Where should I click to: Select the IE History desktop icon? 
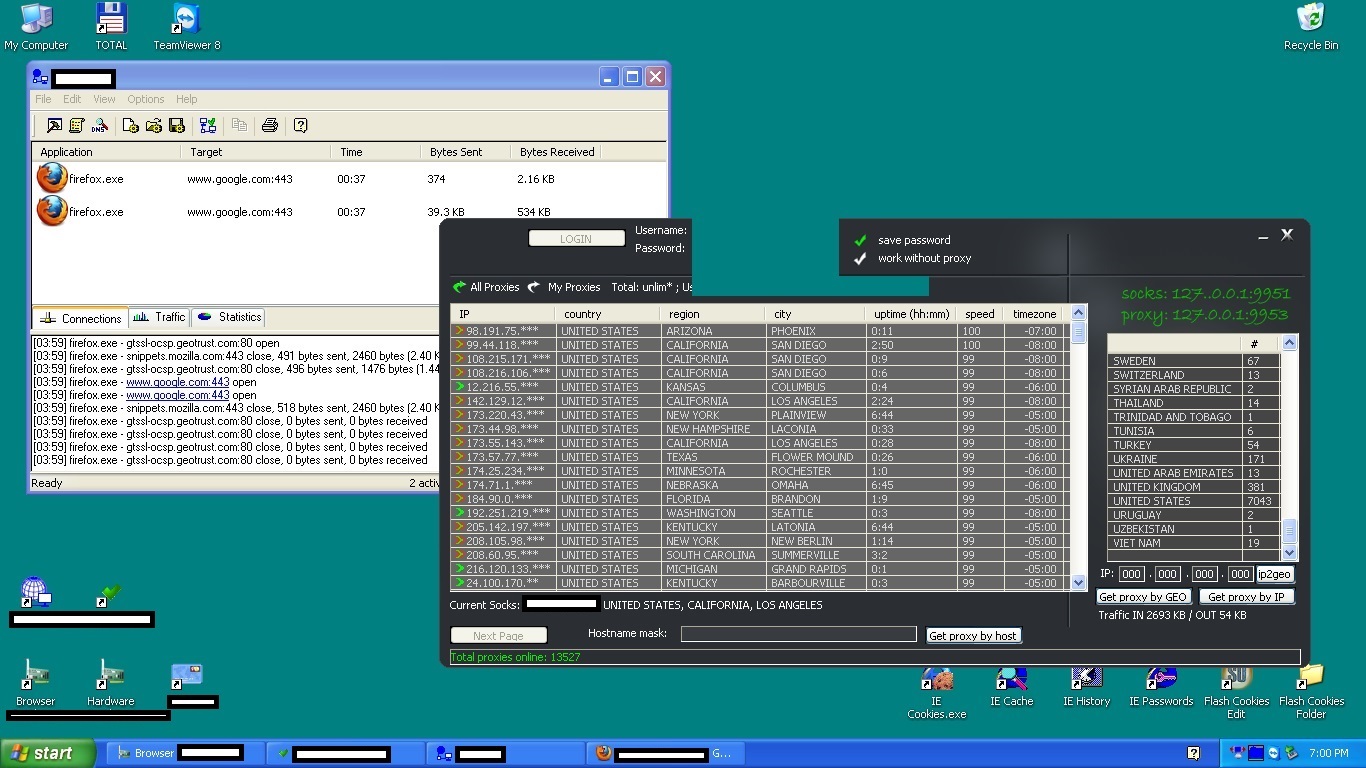1086,687
